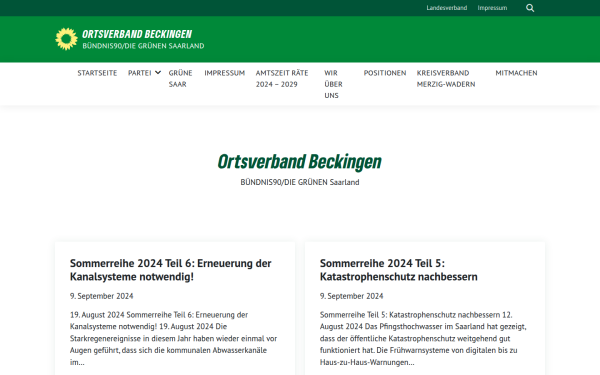Expand the Partei submenu chevron

tap(158, 73)
